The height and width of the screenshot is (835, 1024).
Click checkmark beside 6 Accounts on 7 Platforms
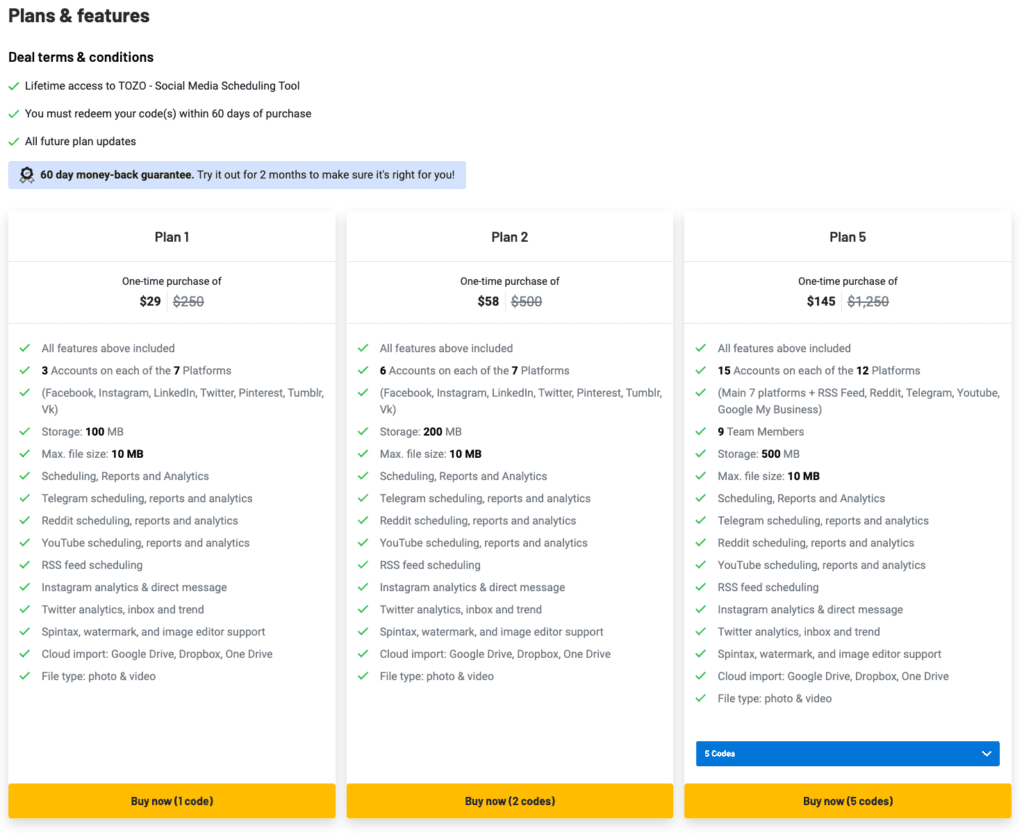pos(363,370)
